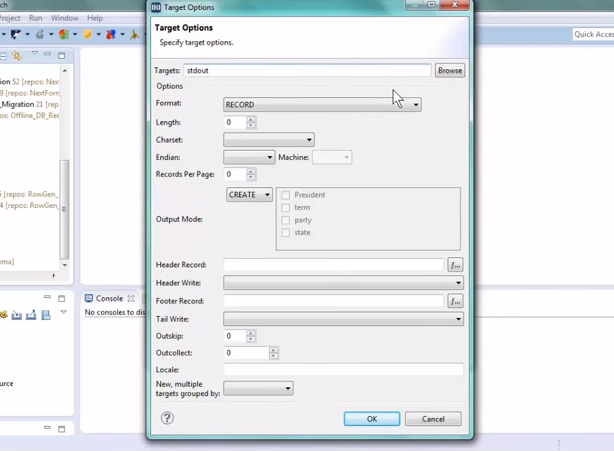Click the gray target toolbar icon

click(40, 34)
